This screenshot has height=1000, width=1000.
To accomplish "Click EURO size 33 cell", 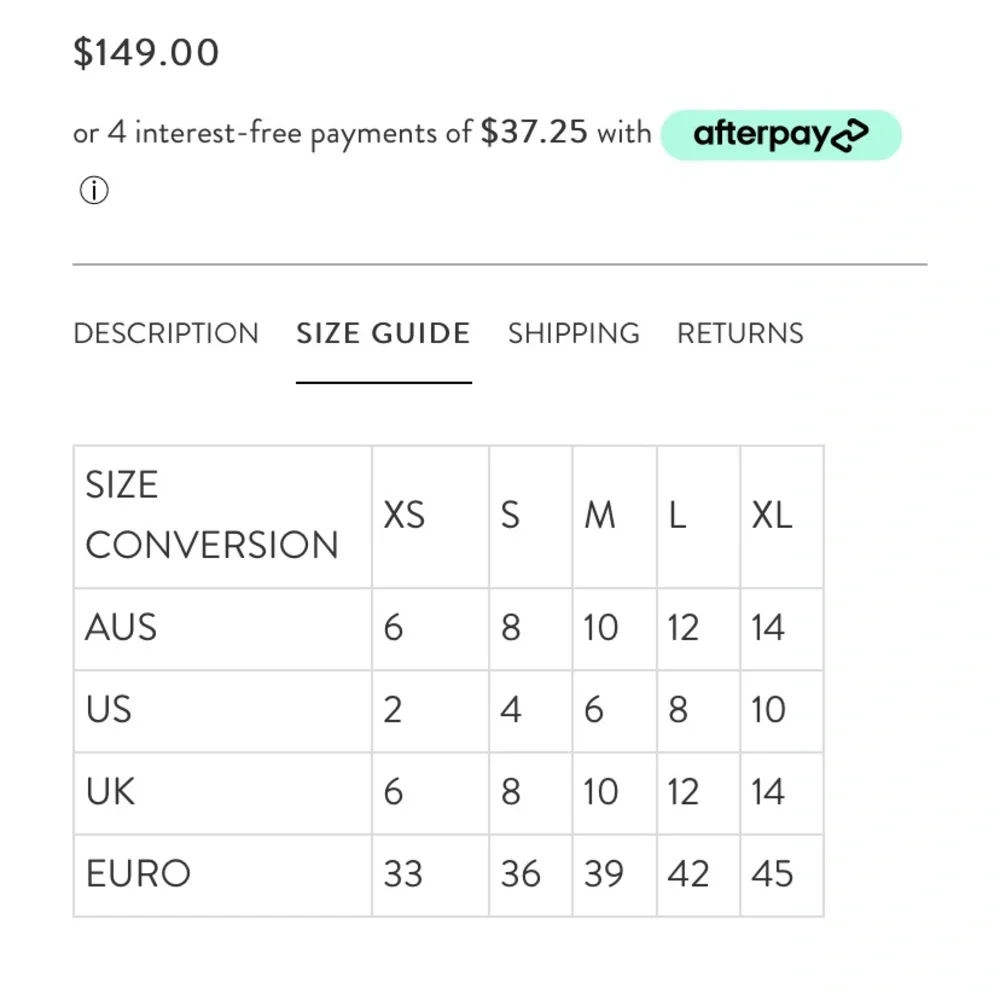I will (x=403, y=874).
